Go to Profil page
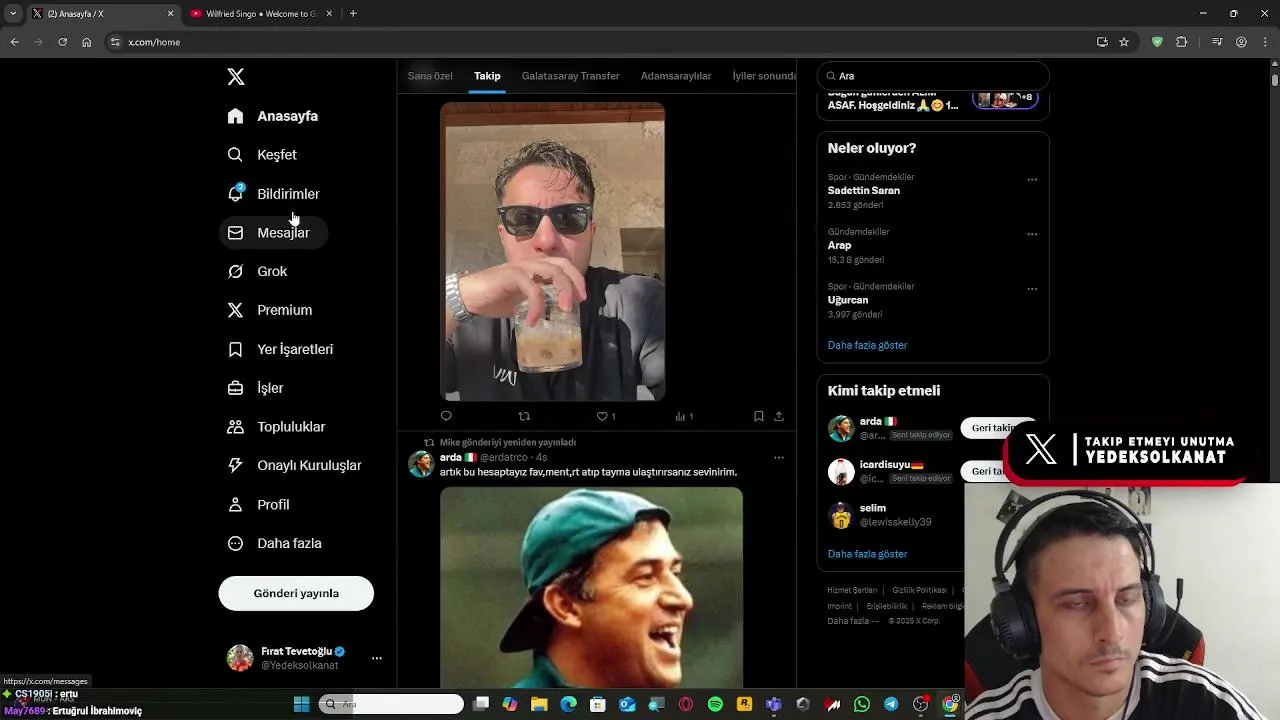The width and height of the screenshot is (1280, 720). (258, 505)
